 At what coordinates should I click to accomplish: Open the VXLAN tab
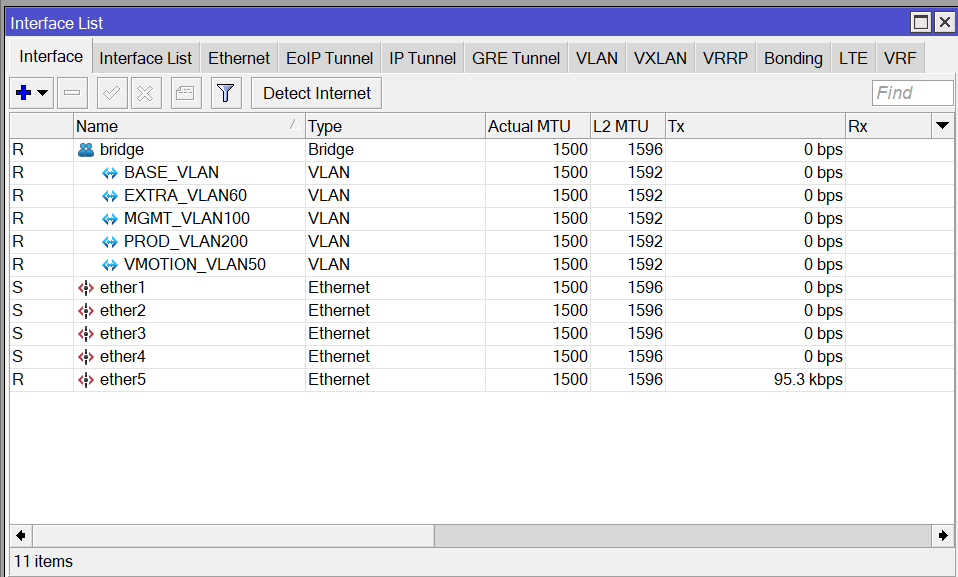coord(660,58)
